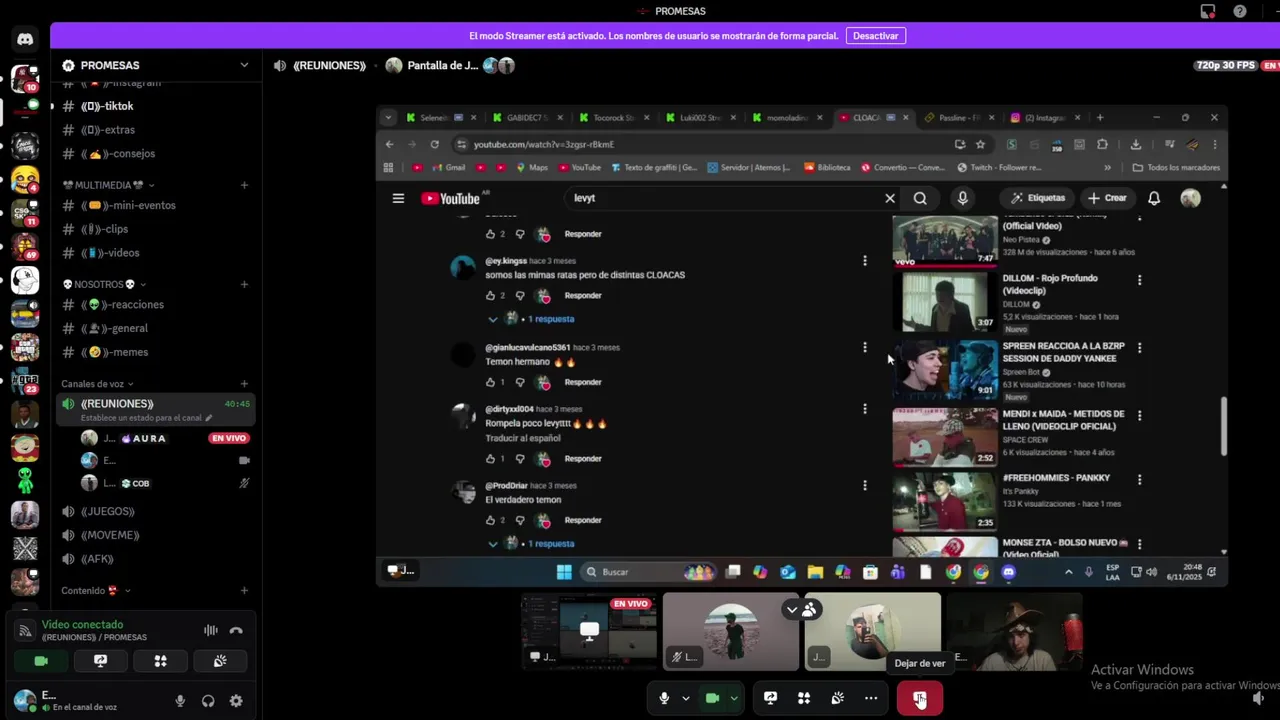The height and width of the screenshot is (720, 1280).
Task: Open the soundboard in the voice panel
Action: 220,661
